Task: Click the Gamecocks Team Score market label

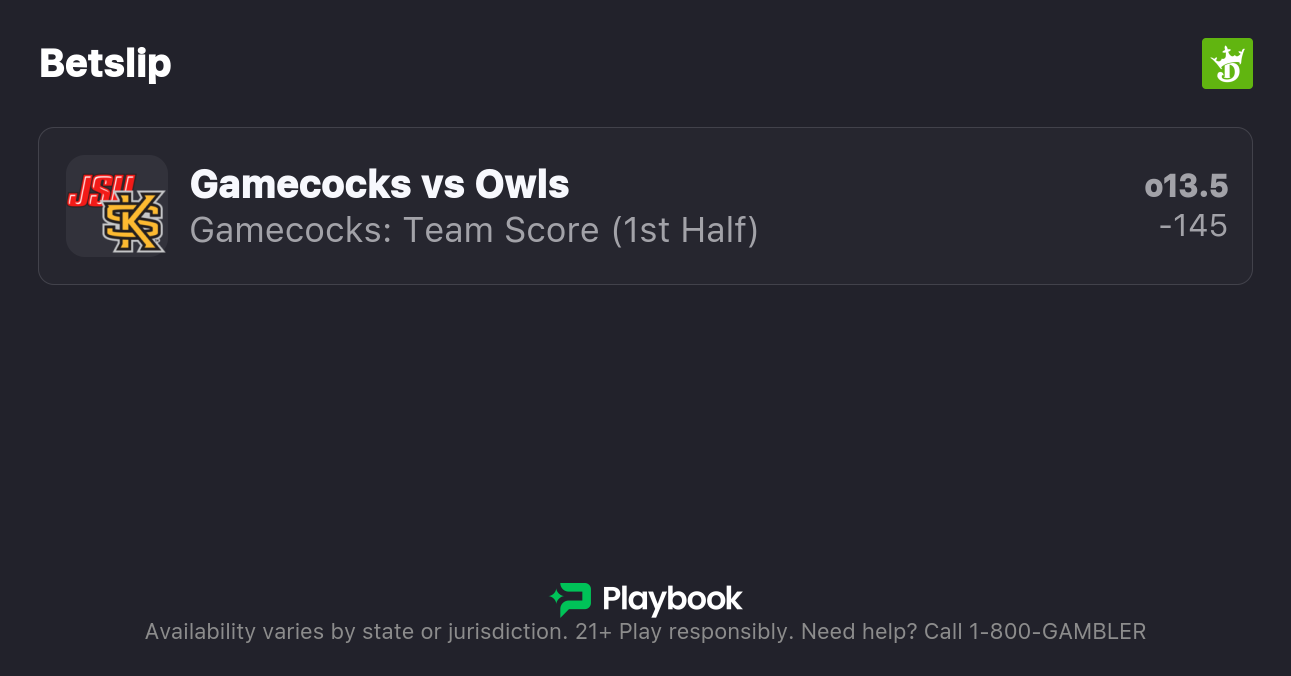Action: point(472,230)
